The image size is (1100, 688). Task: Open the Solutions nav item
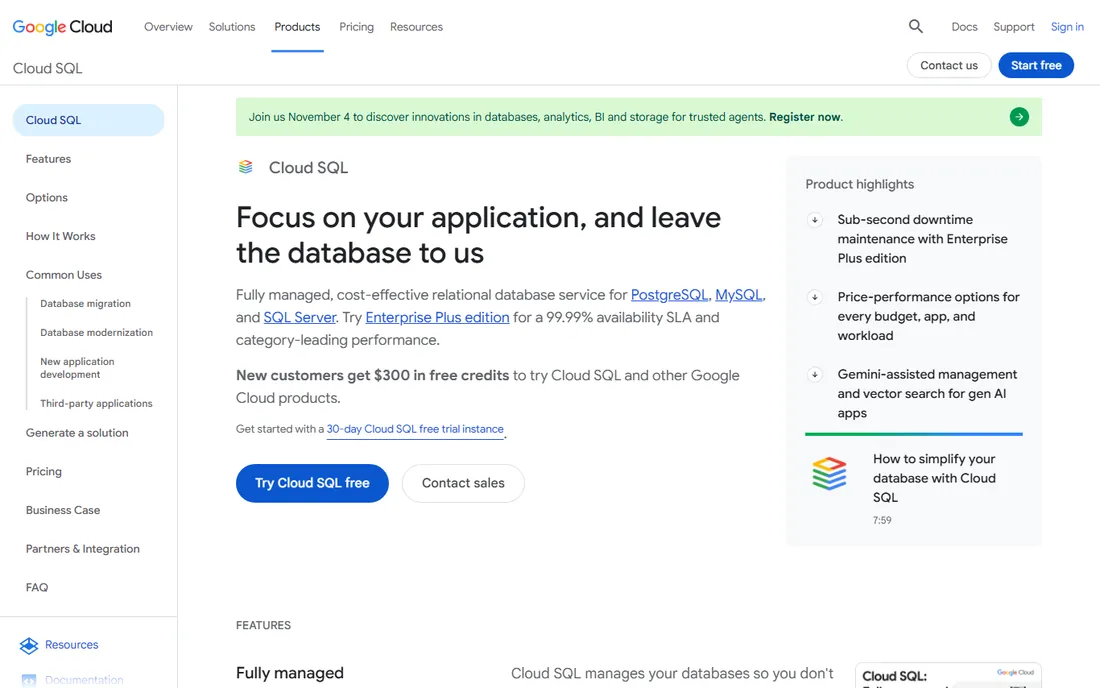click(232, 27)
